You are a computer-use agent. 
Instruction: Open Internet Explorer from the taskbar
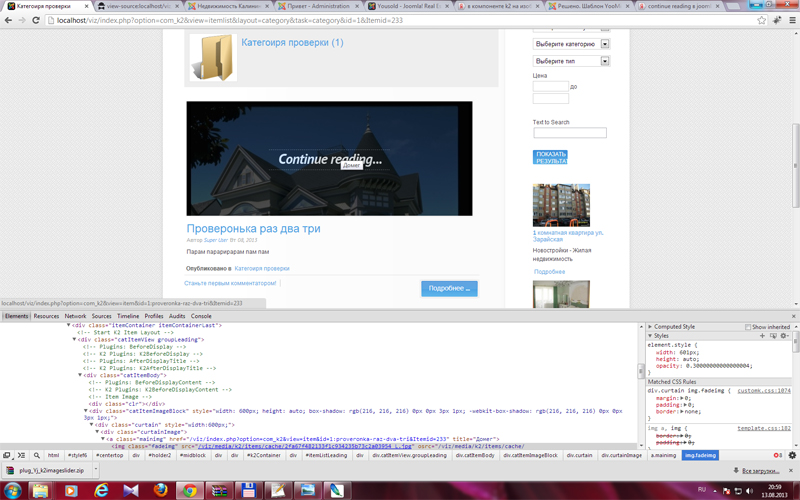[101, 489]
